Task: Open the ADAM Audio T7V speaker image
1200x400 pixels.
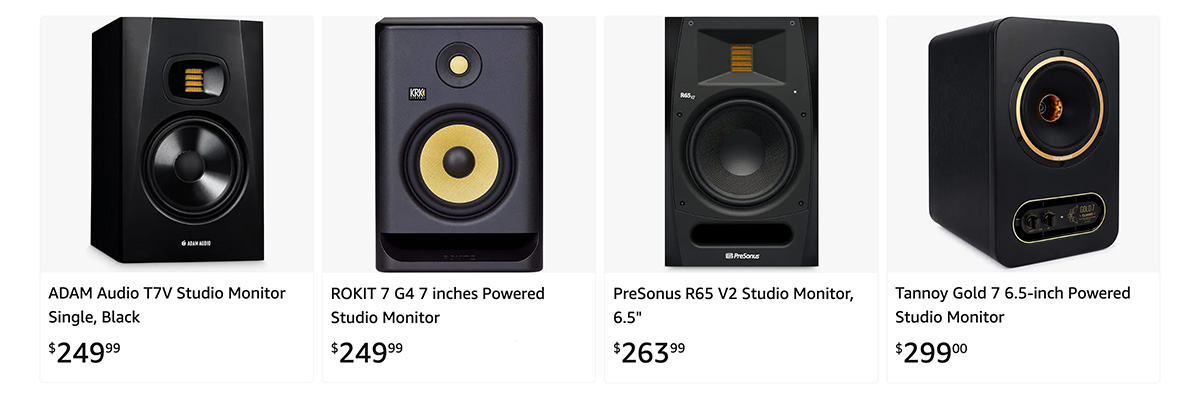Action: pyautogui.click(x=177, y=144)
